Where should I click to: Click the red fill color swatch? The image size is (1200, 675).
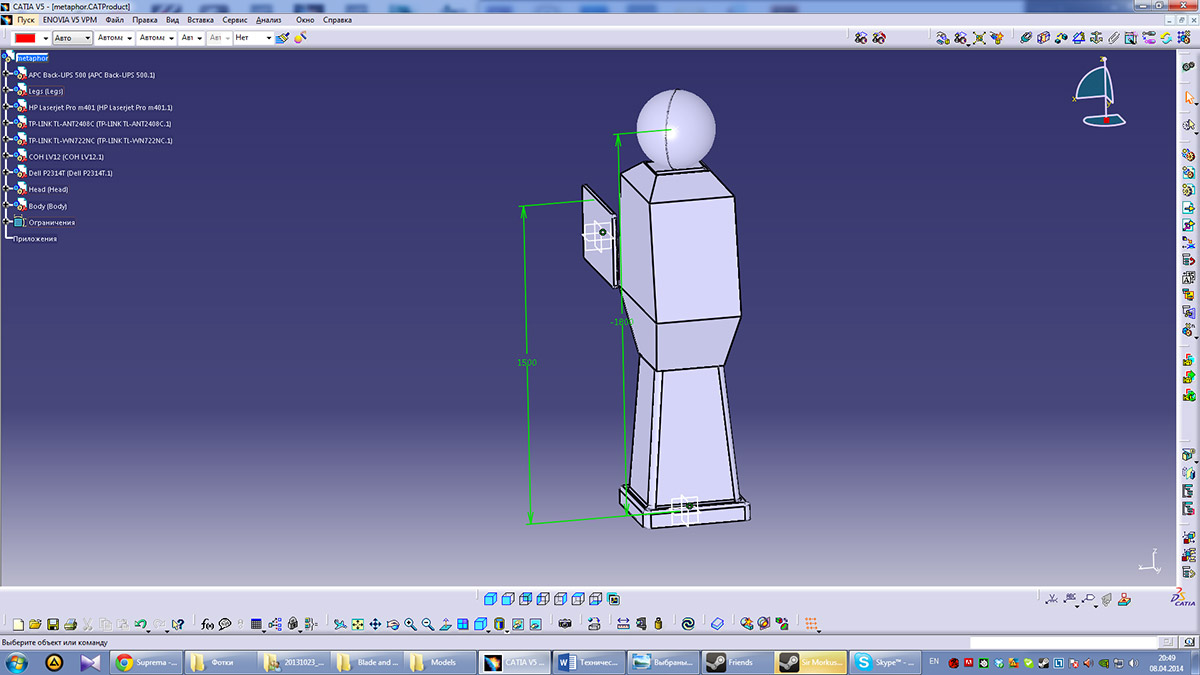click(x=25, y=38)
